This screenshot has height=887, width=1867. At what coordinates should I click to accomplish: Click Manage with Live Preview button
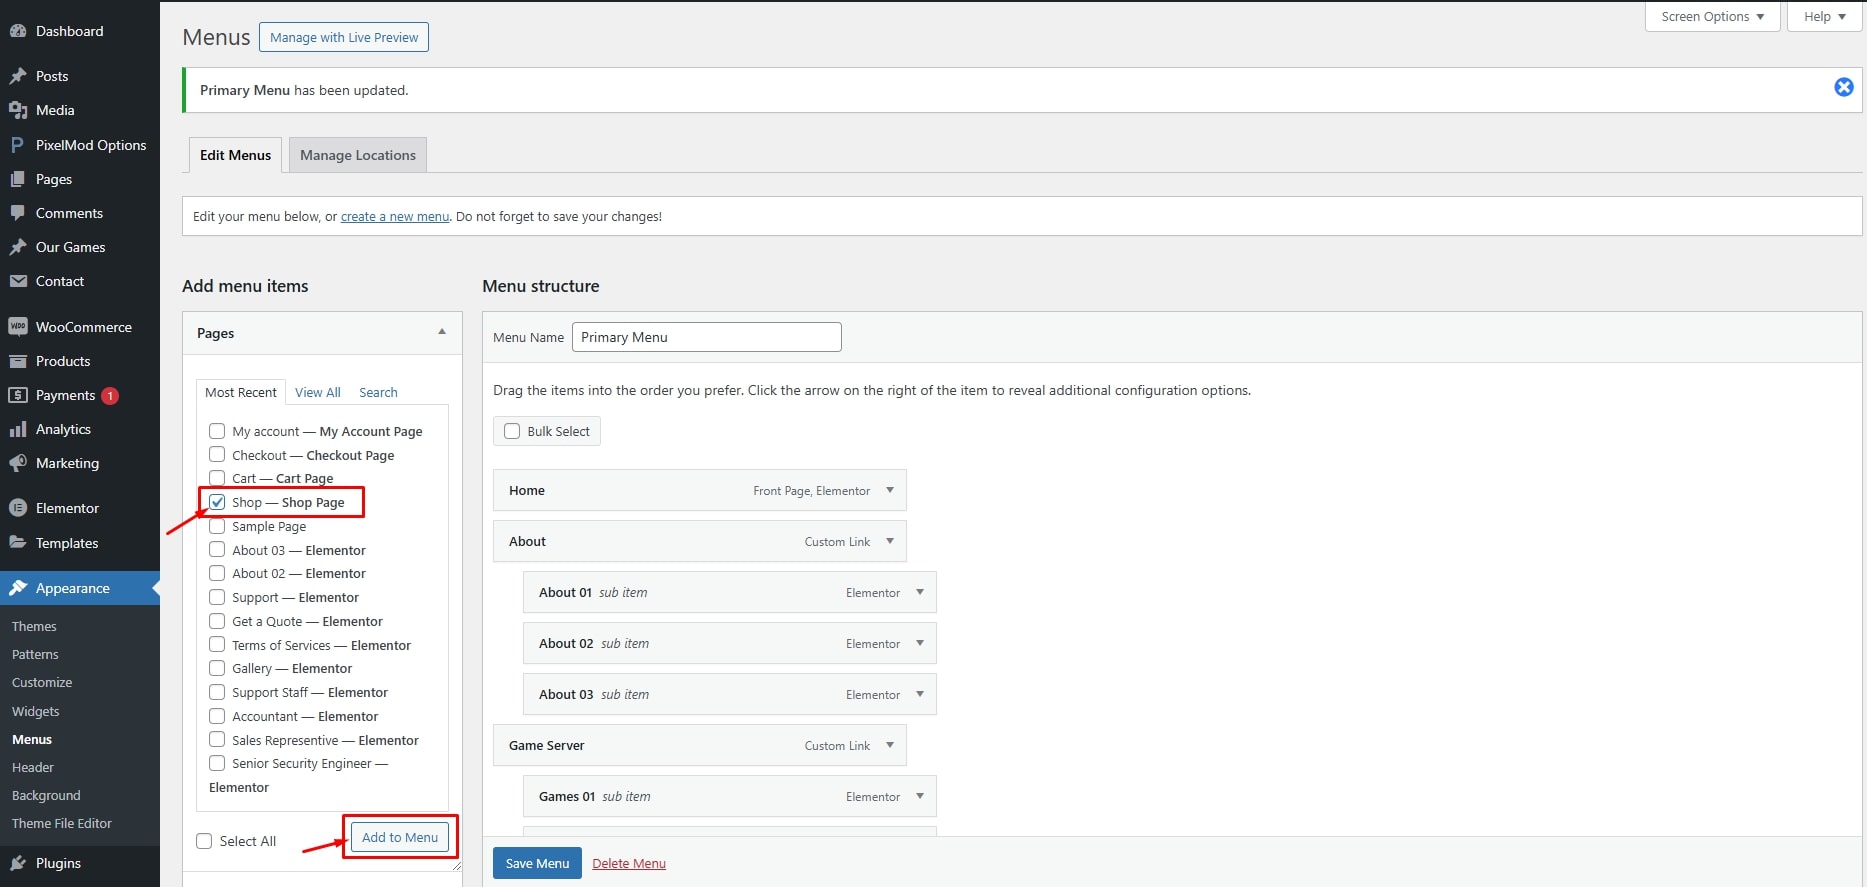point(344,37)
